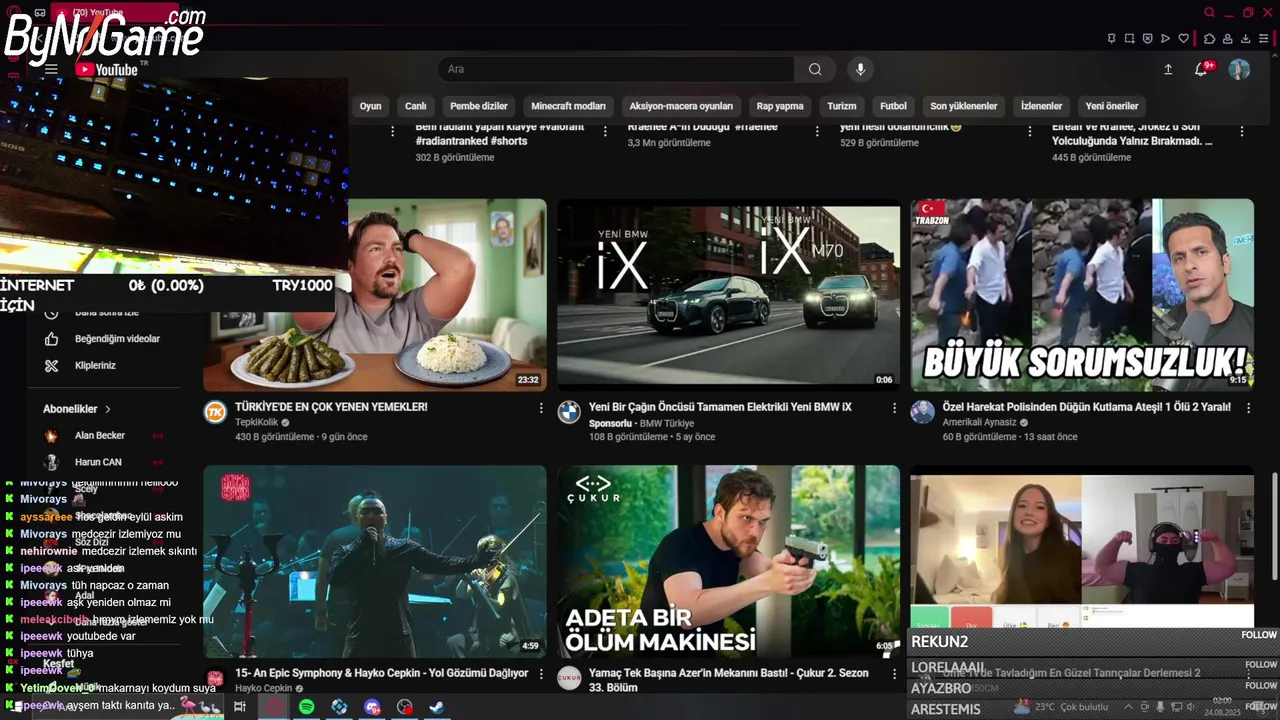Open the account avatar menu

coord(1239,69)
